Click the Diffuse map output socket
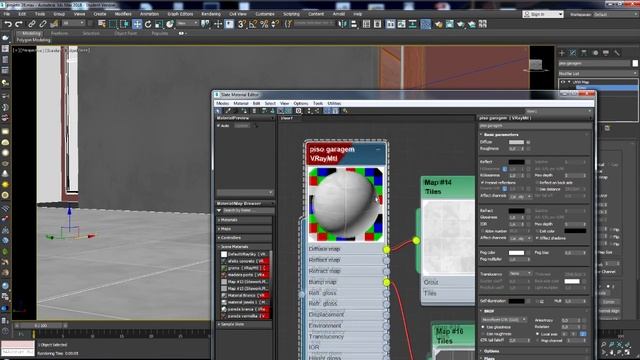Viewport: 640px width, 360px height. tap(387, 249)
